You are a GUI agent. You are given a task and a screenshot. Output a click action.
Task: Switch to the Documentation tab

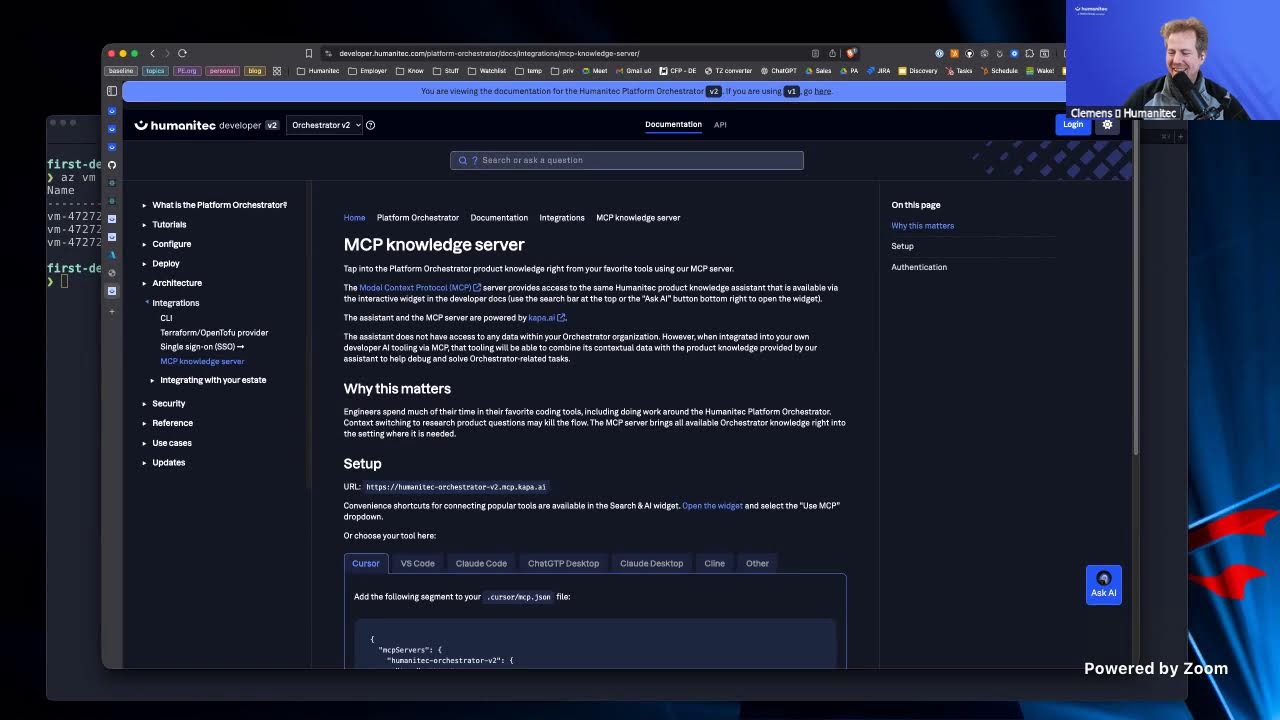[x=673, y=125]
